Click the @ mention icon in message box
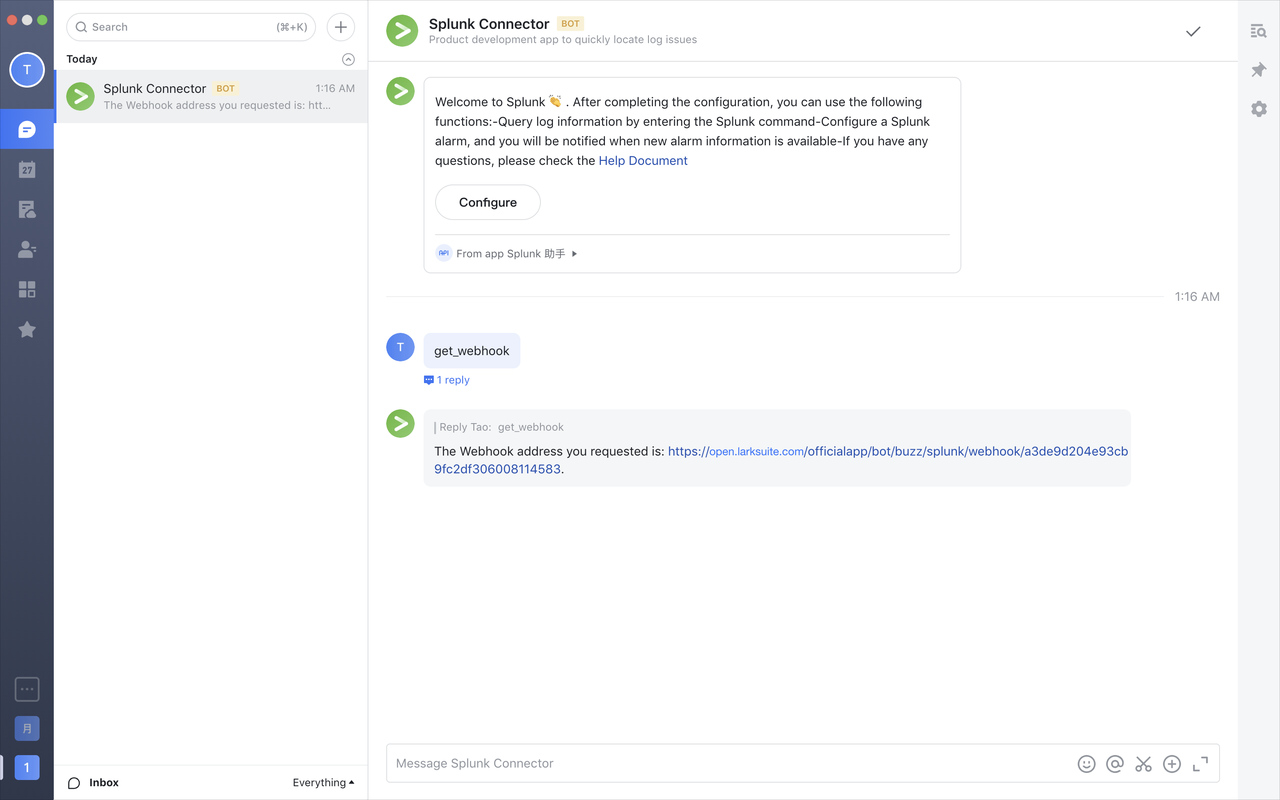1280x800 pixels. tap(1115, 764)
